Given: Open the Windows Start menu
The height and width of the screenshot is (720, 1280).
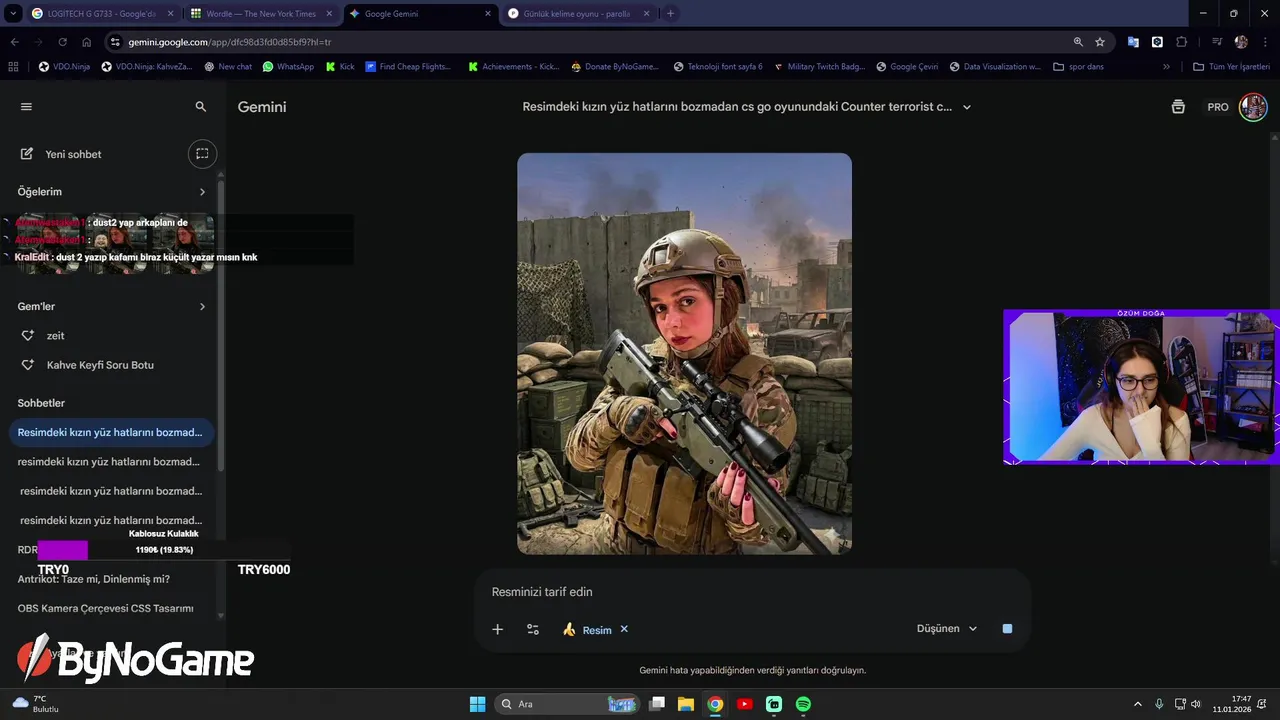Looking at the screenshot, I should tap(478, 704).
